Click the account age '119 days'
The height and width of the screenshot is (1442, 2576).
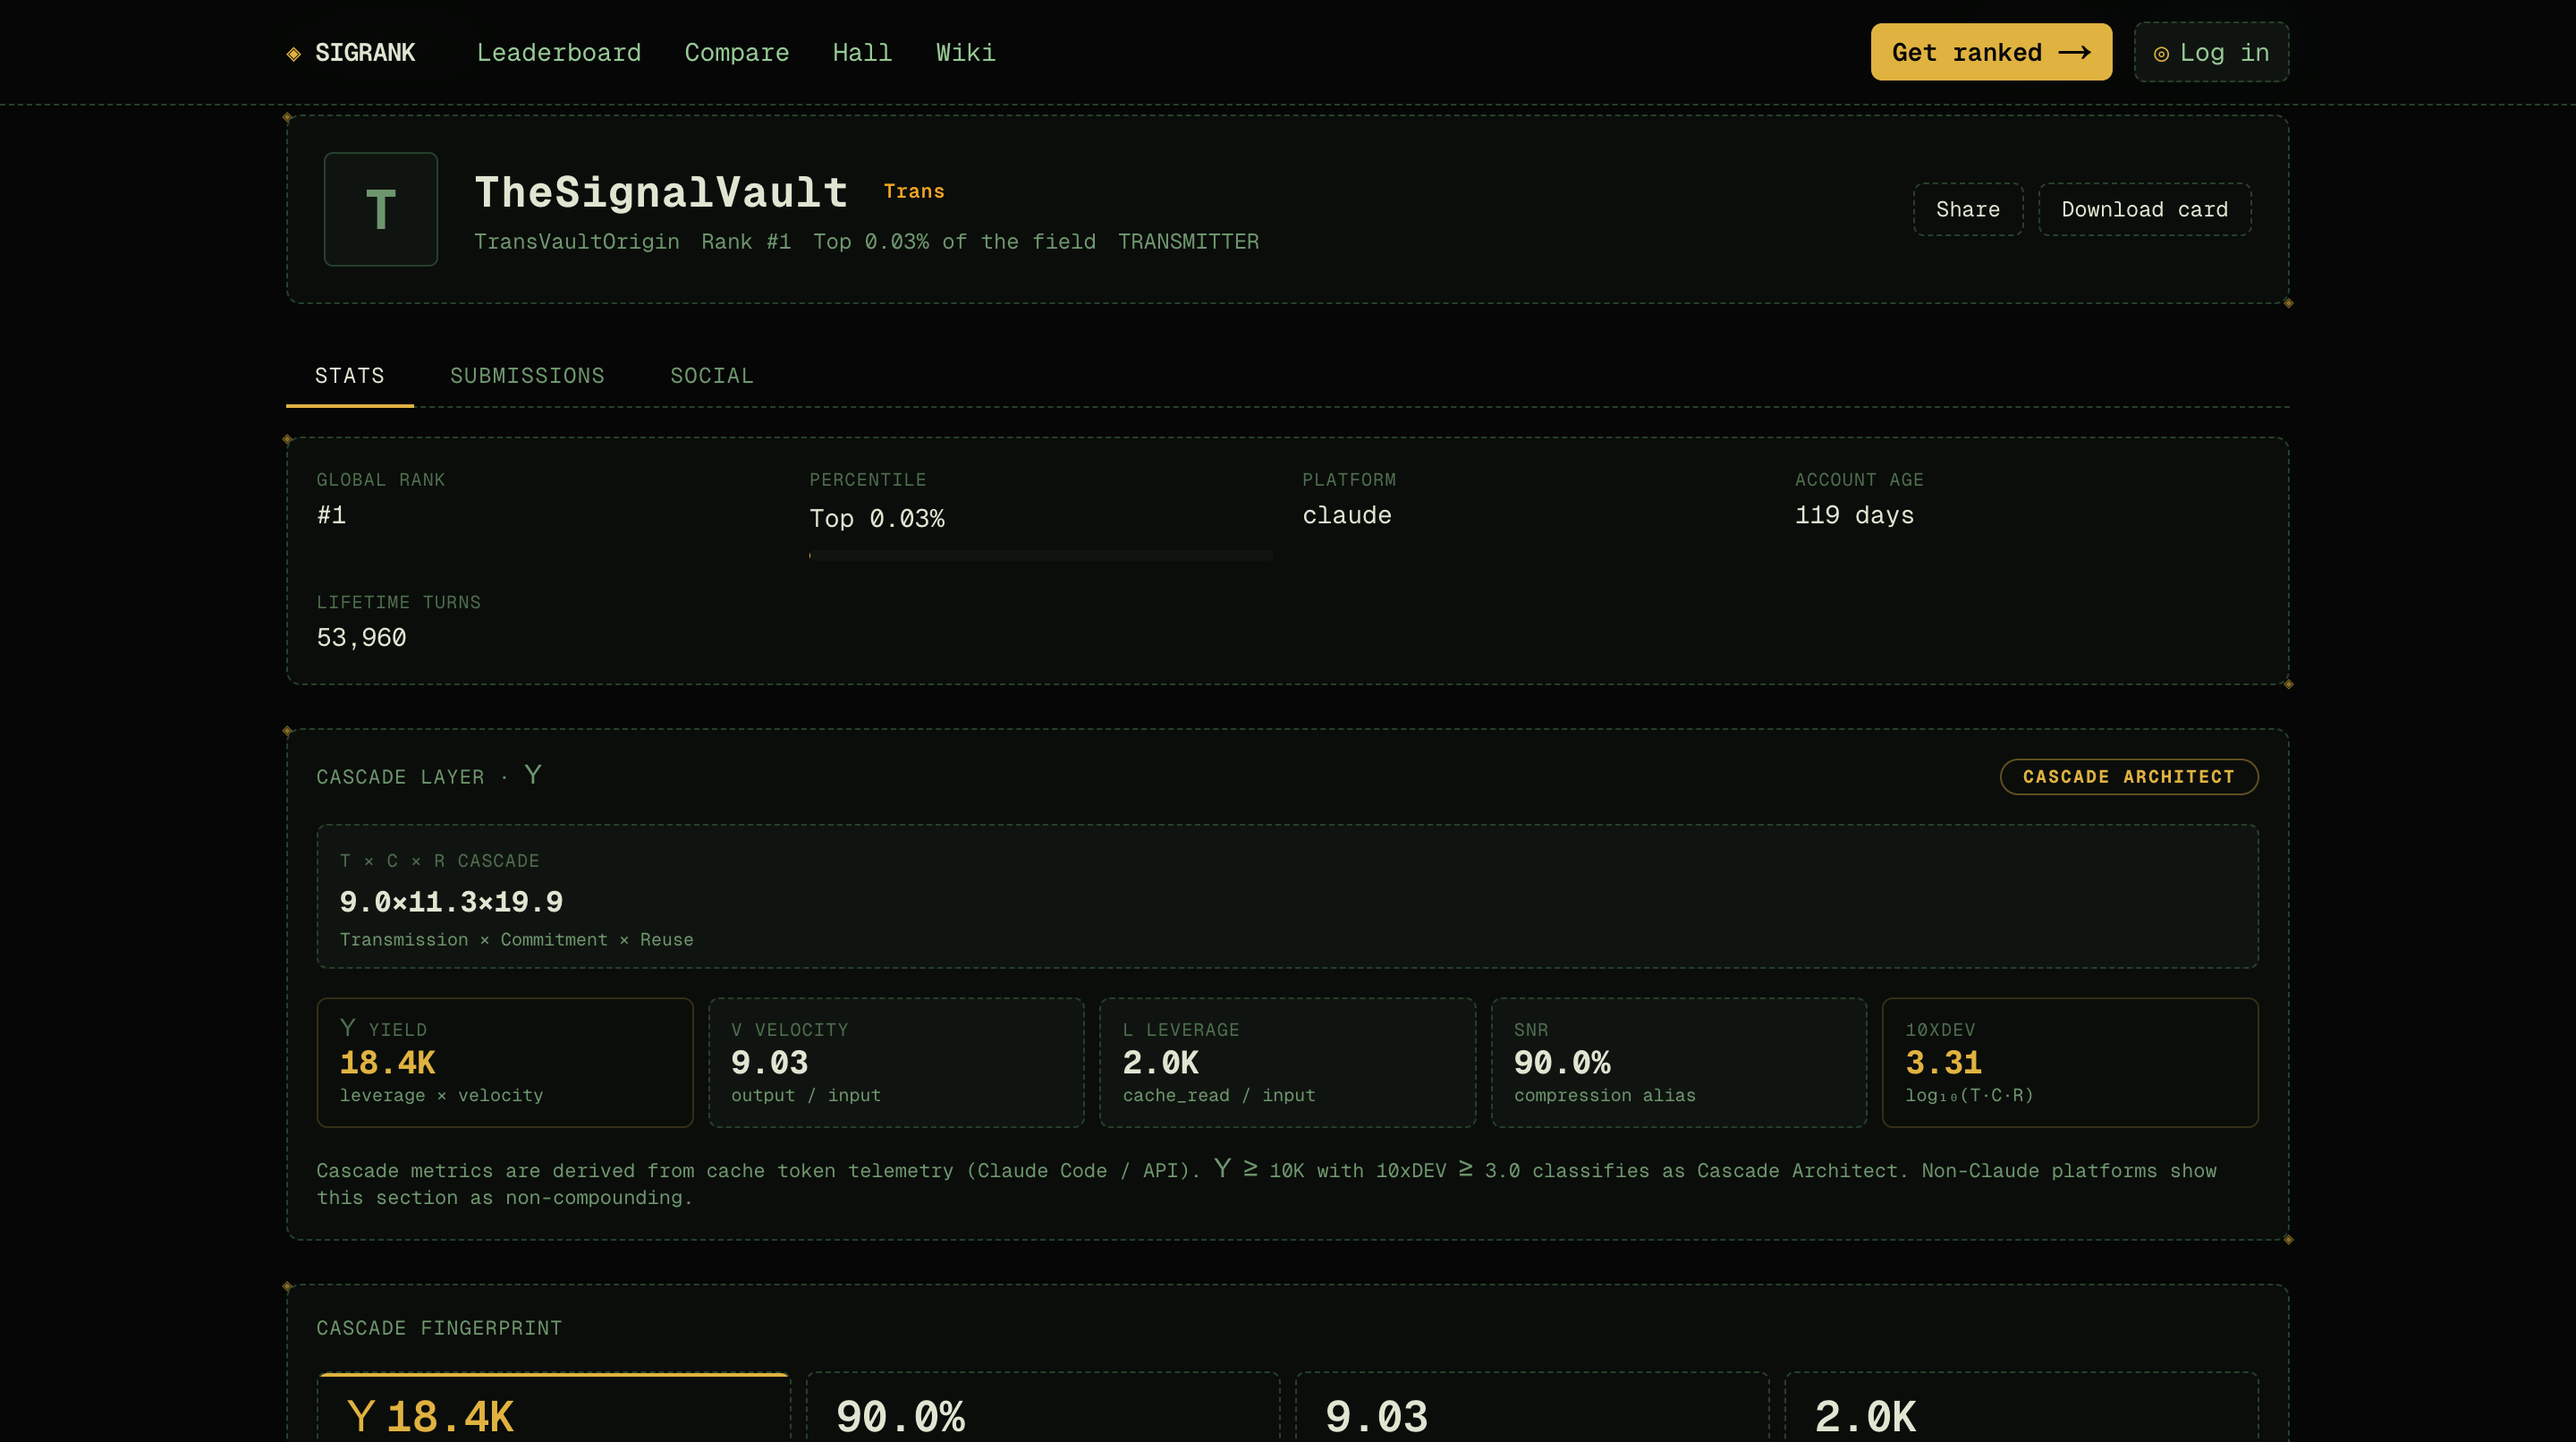[x=1854, y=515]
